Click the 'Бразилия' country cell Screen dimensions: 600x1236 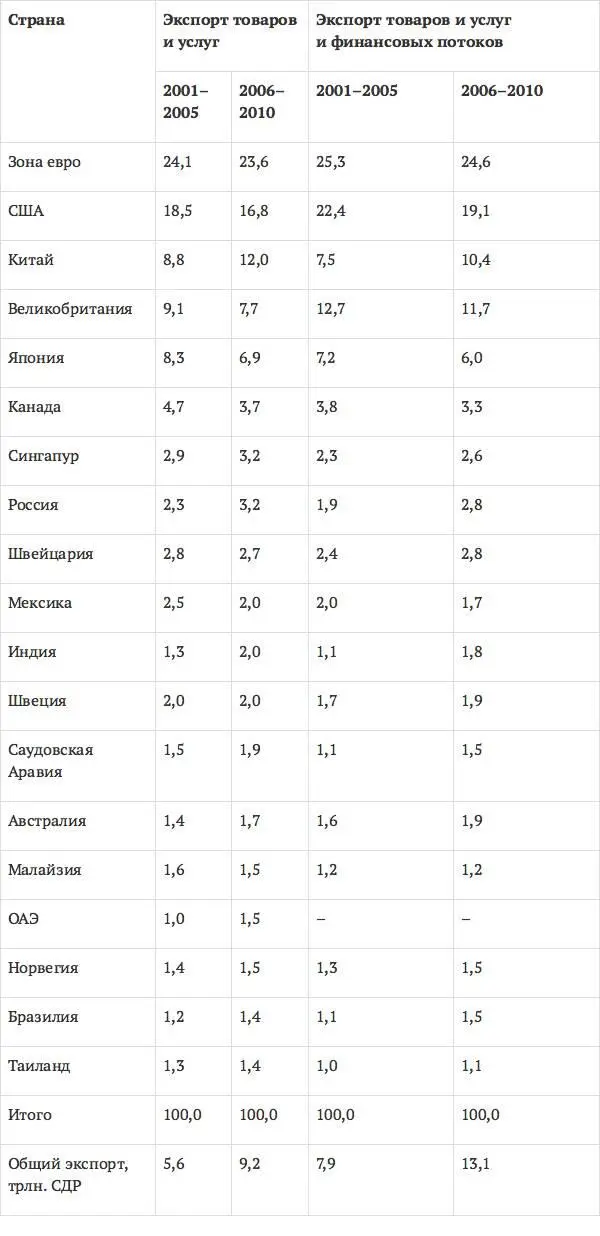coord(42,1017)
